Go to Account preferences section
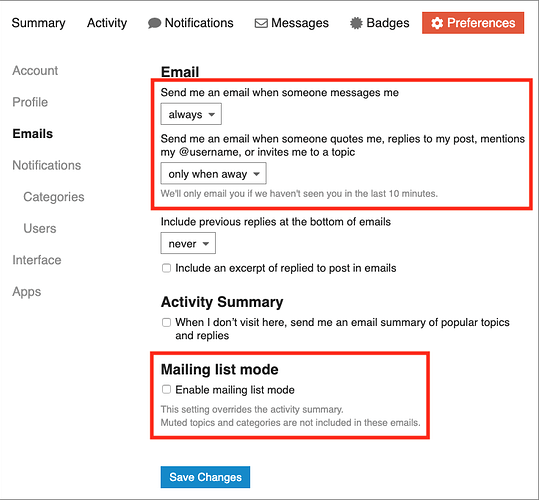Image resolution: width=539 pixels, height=500 pixels. [35, 70]
